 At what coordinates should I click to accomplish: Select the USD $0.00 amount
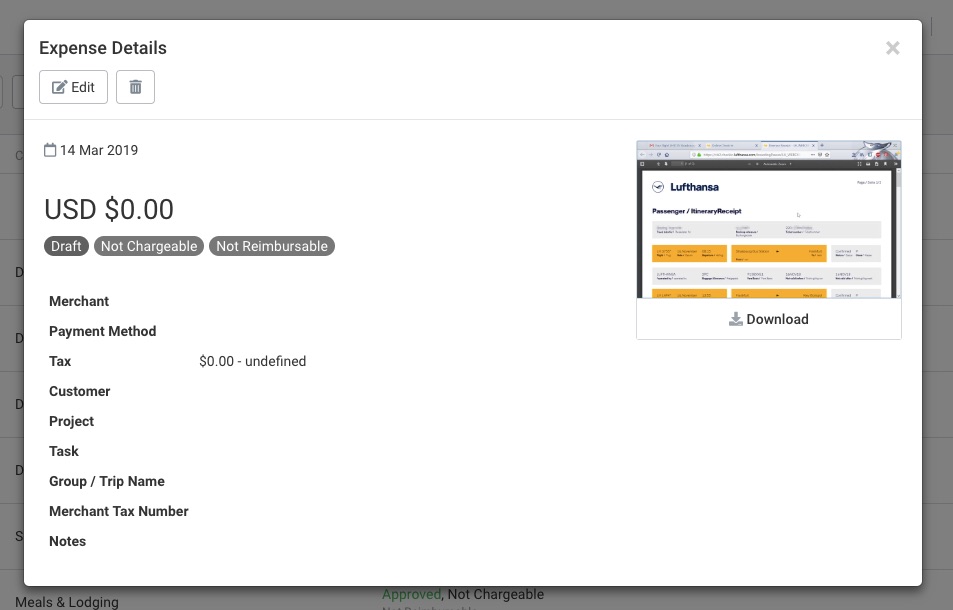109,210
